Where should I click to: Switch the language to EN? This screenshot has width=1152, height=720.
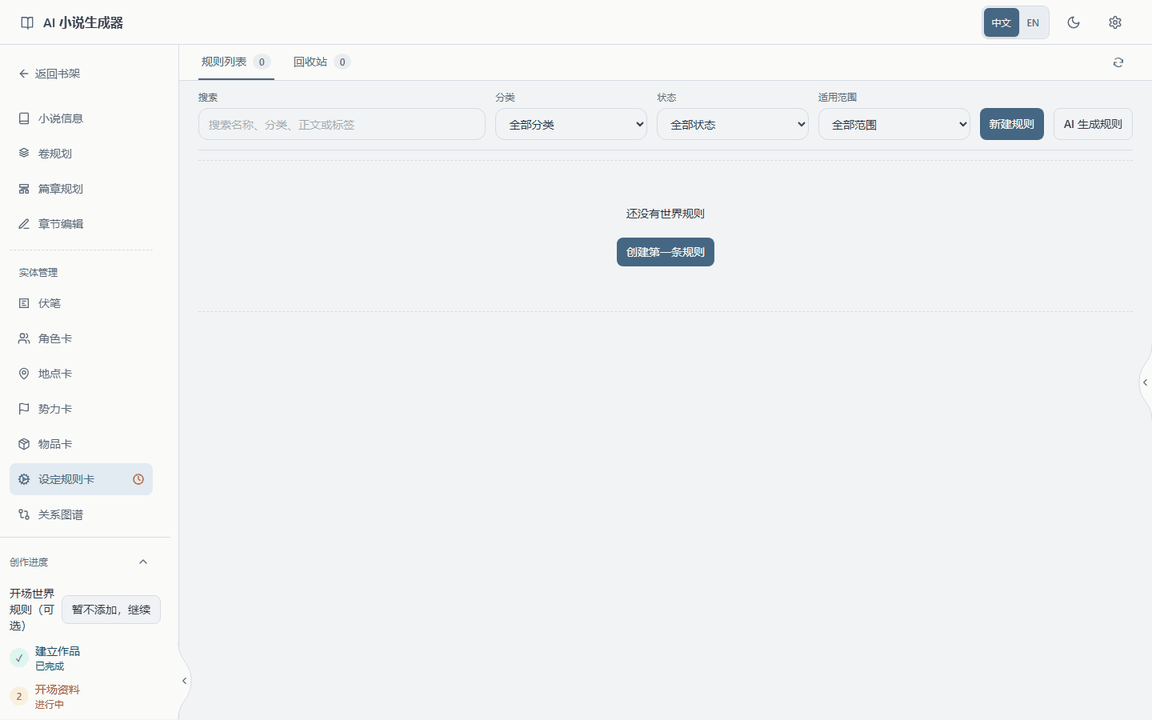click(x=1033, y=23)
